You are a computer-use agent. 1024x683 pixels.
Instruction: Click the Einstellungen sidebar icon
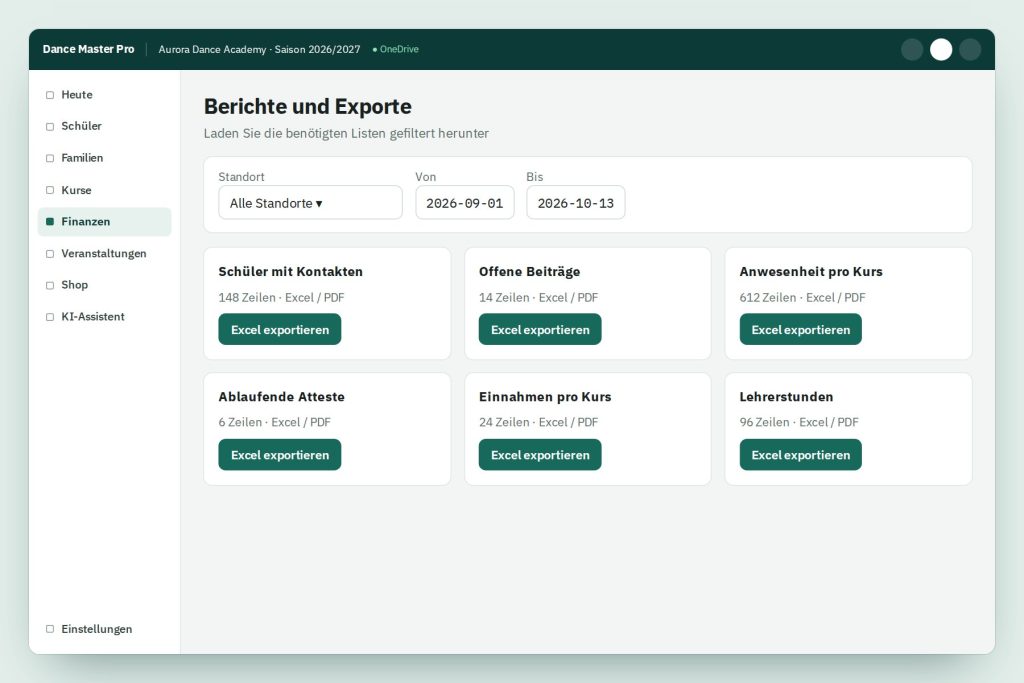50,629
